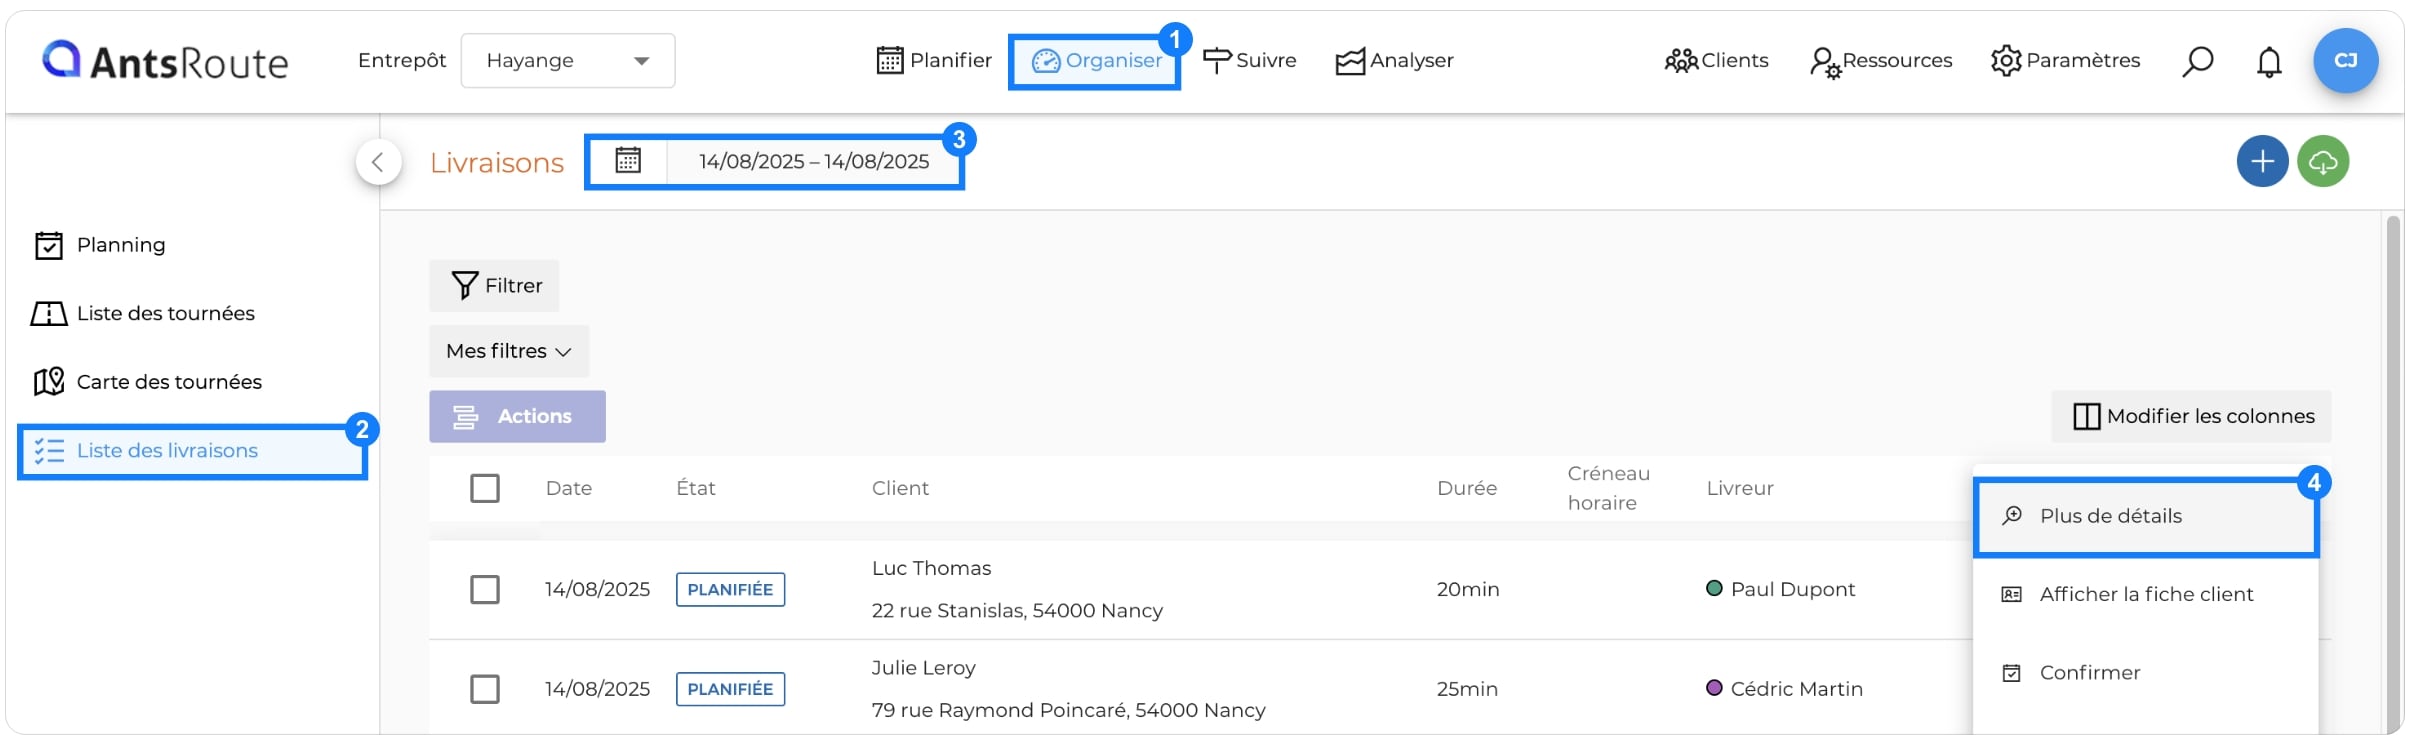Click the green cloud import button
Image resolution: width=2410 pixels, height=744 pixels.
(2323, 162)
